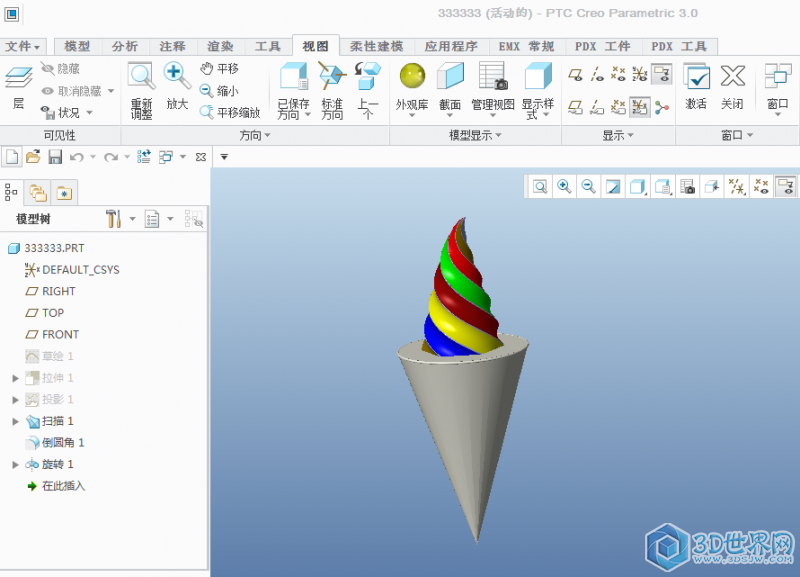Screen dimensions: 800x577
Task: Toggle annotation display on the in-graphics toolbar
Action: tap(786, 187)
